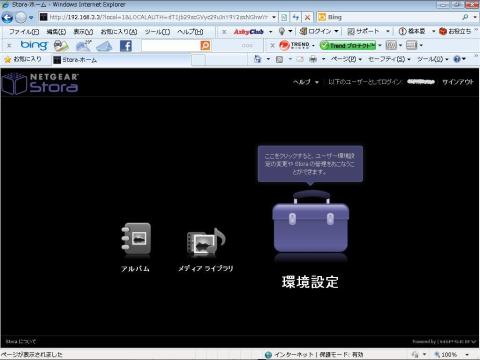
Task: Open the recent pages dropdown beside Forward
Action: point(31,17)
